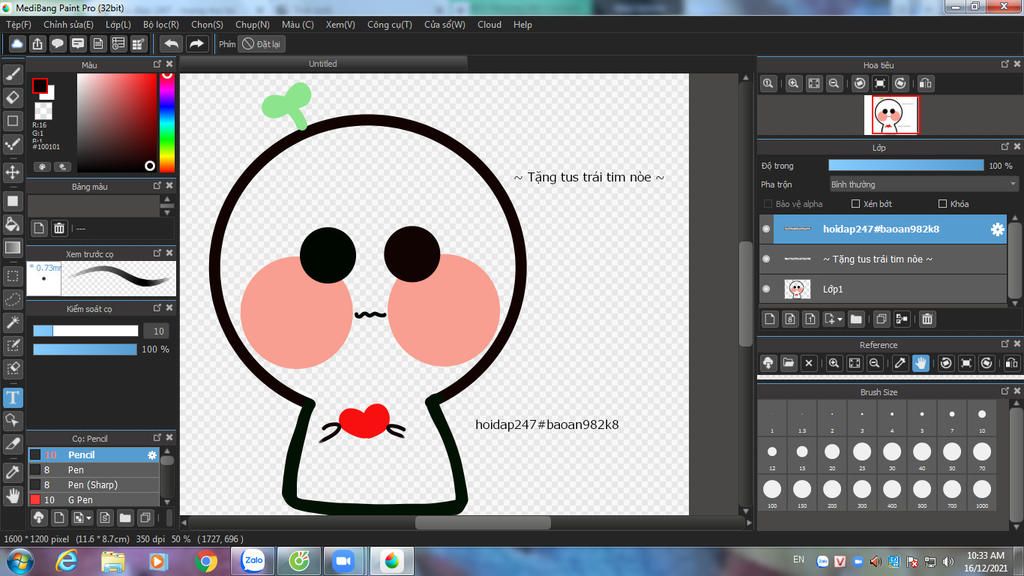Hide the Tặng tus trái tim nòe layer

pos(767,259)
